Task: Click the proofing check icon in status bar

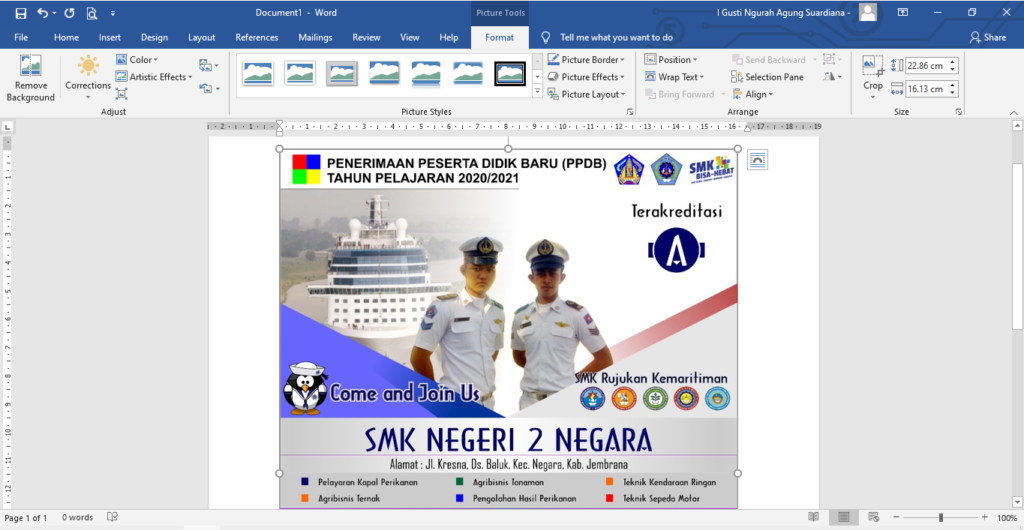Action: (x=112, y=517)
